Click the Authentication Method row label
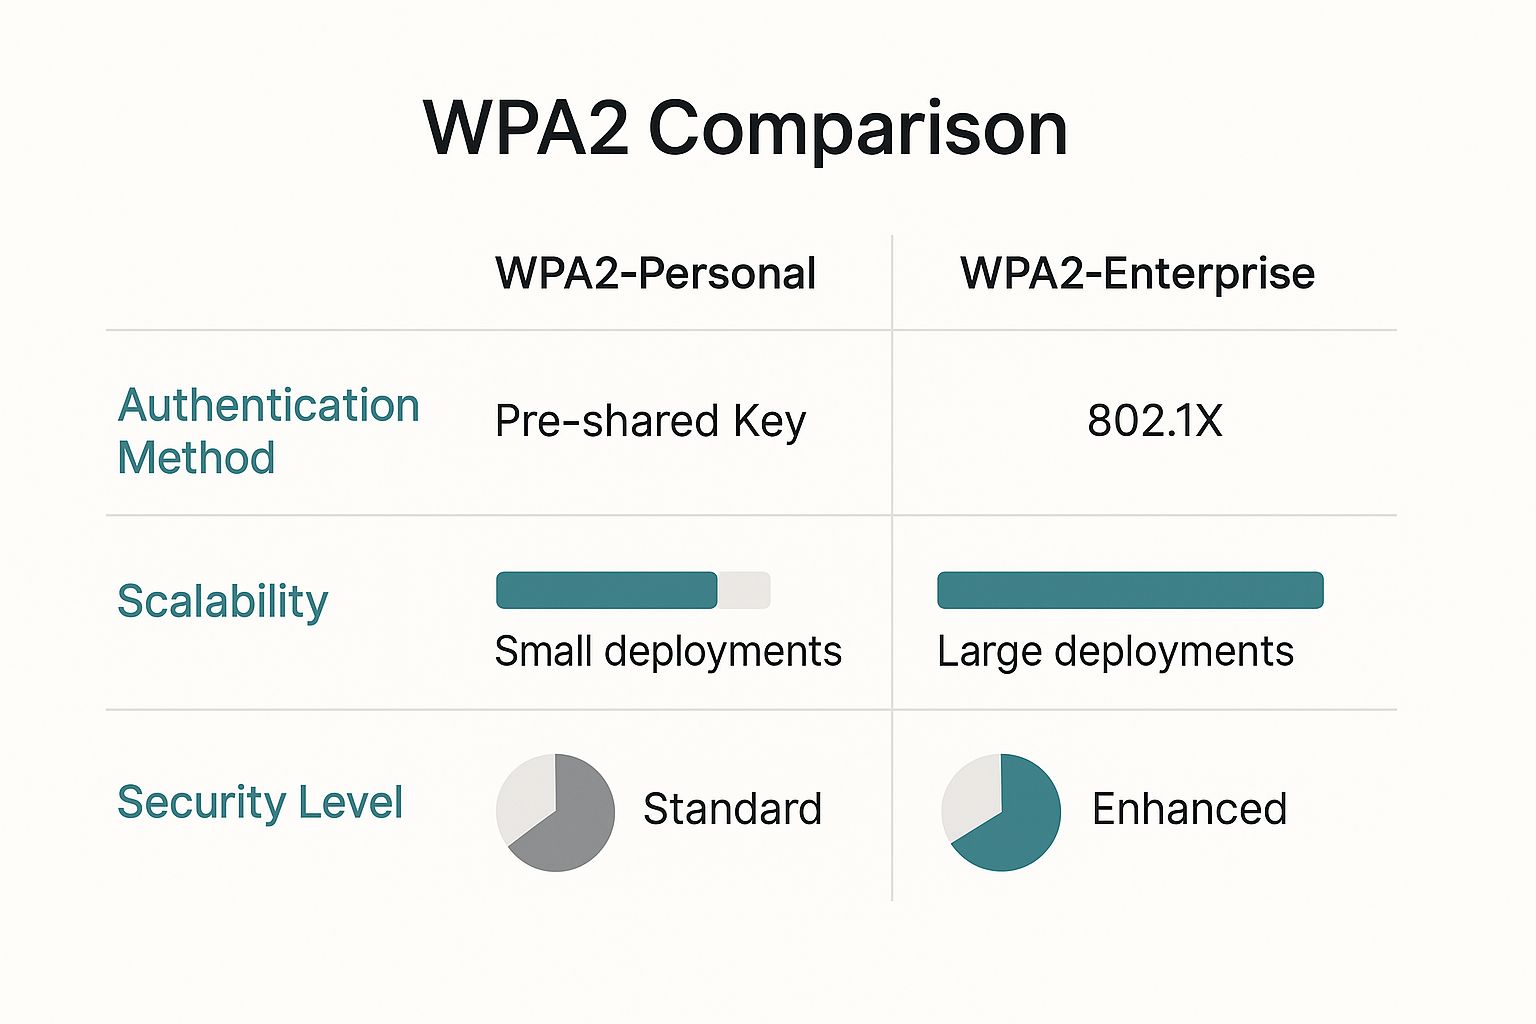The image size is (1536, 1024). pos(268,431)
